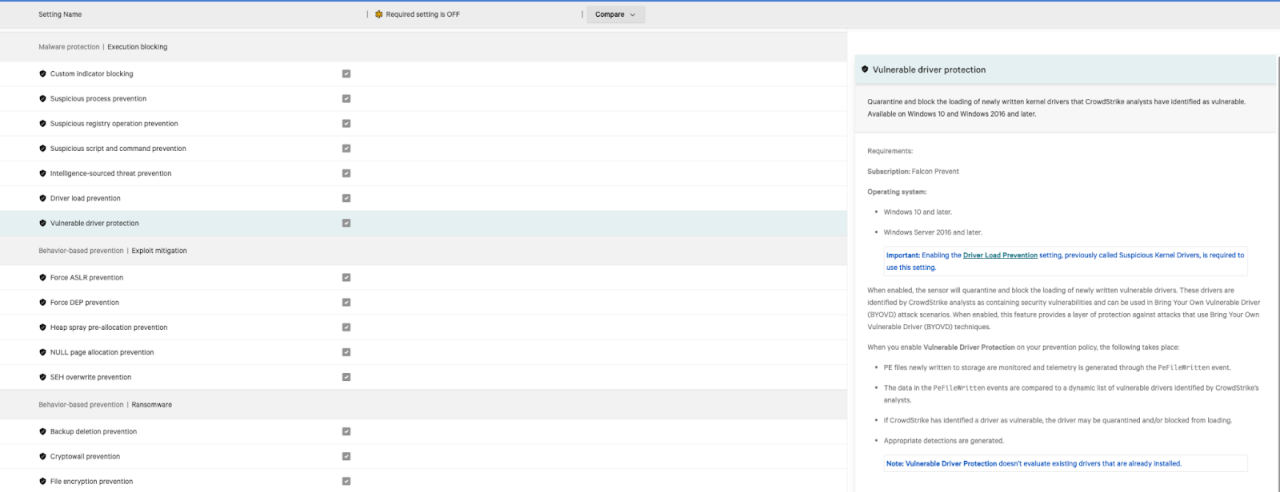Select Driver load prevention setting name
Screen dimensions: 1280x492
pyautogui.click(x=85, y=198)
